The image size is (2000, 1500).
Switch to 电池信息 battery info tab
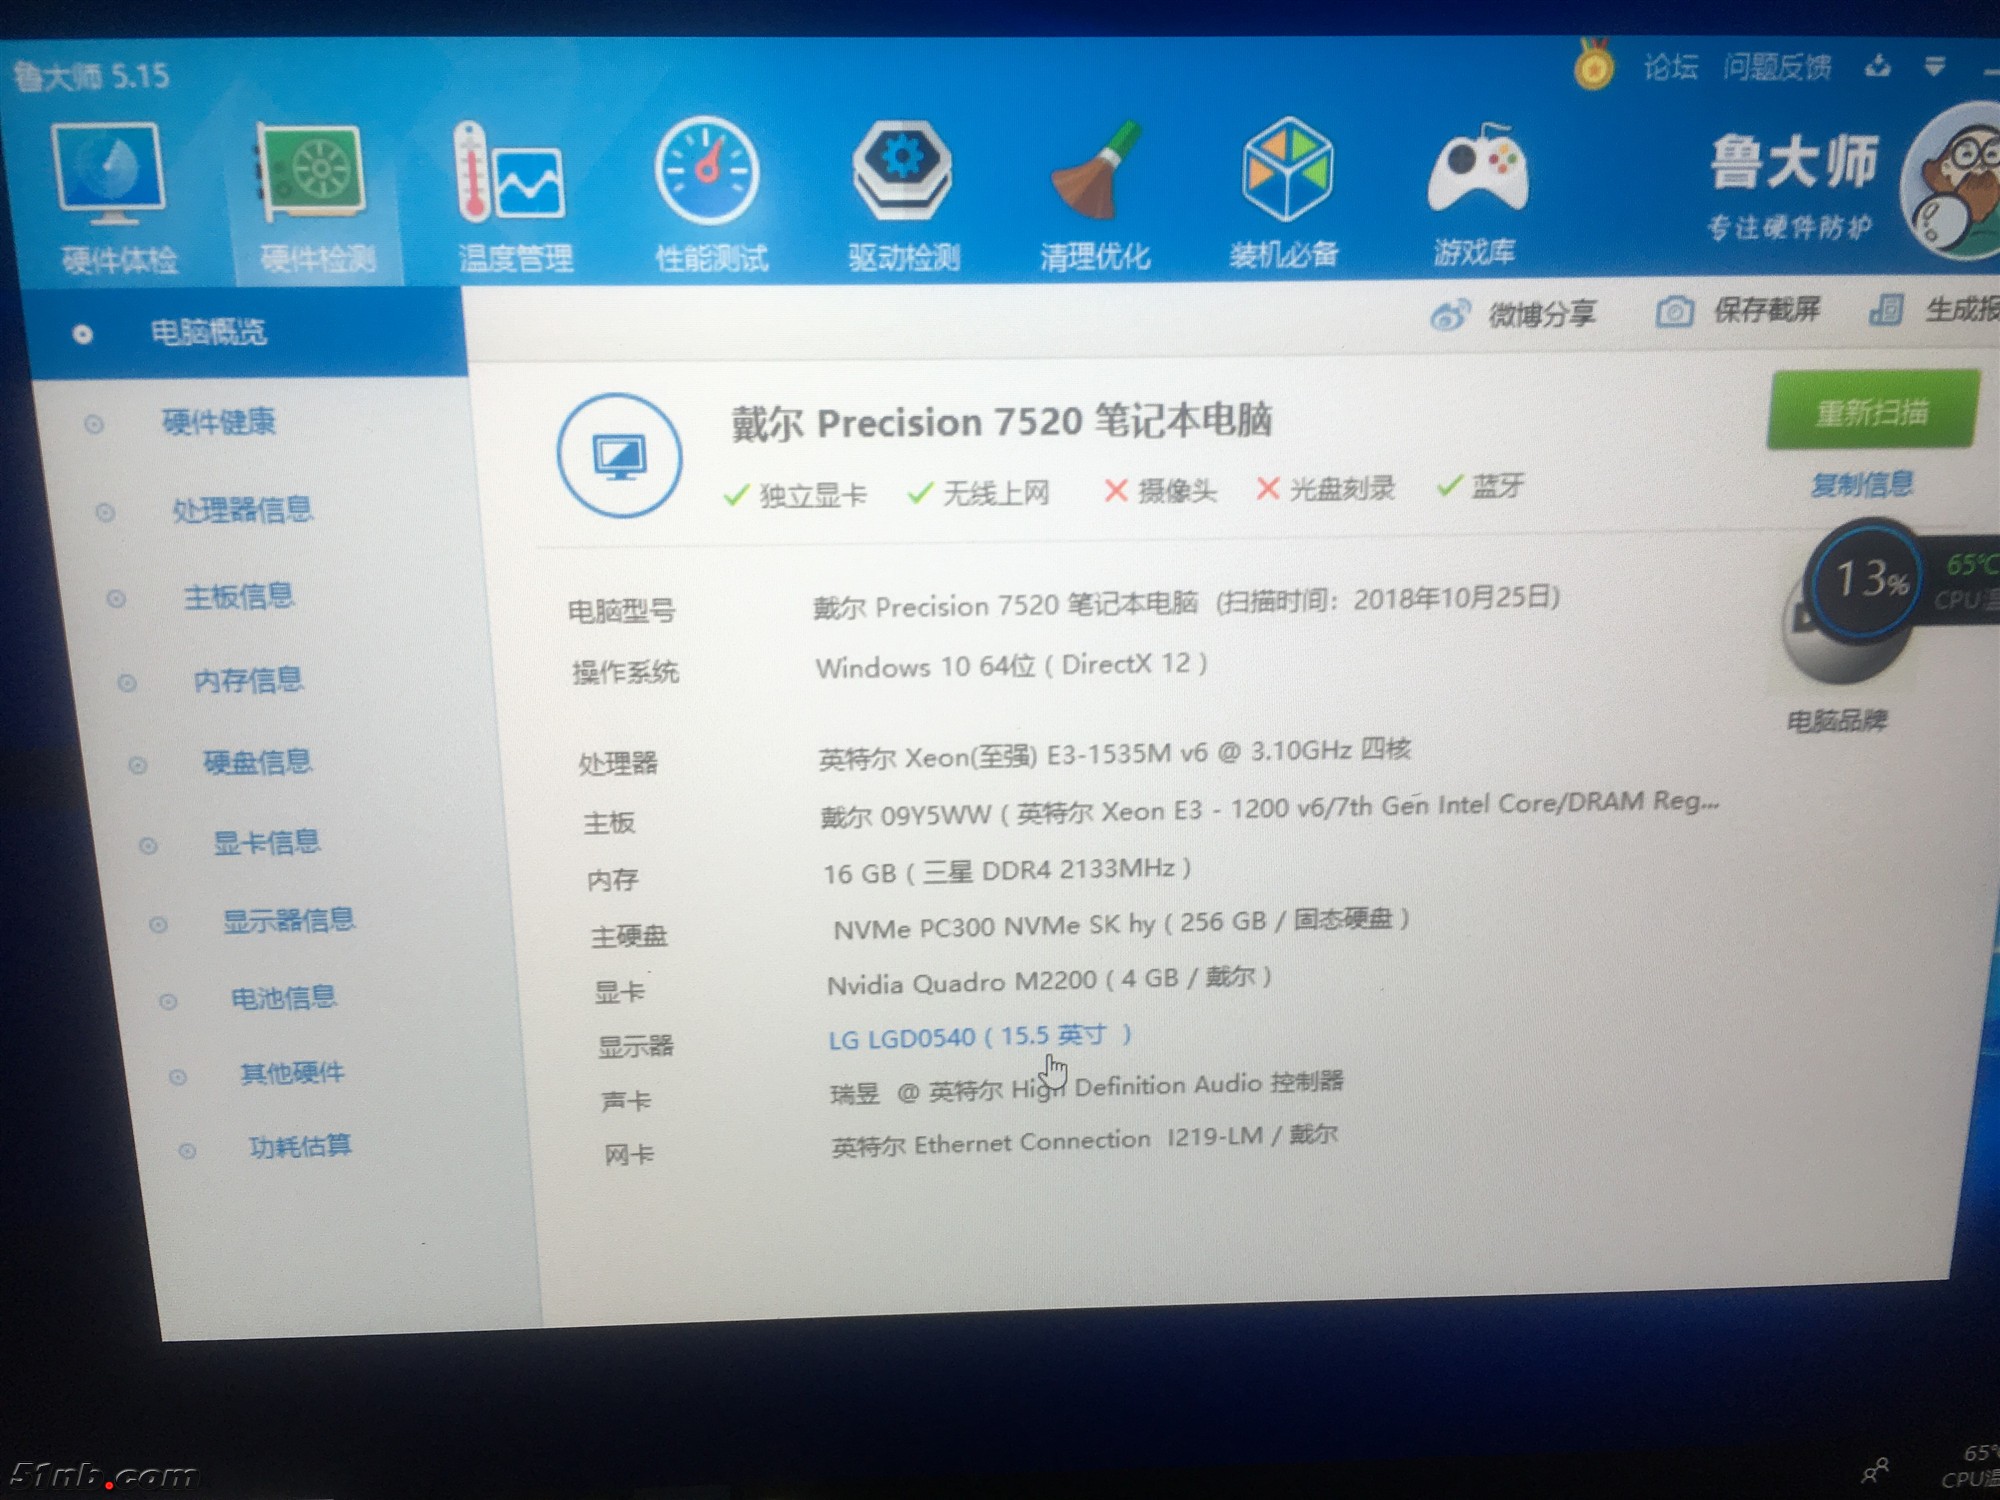283,998
